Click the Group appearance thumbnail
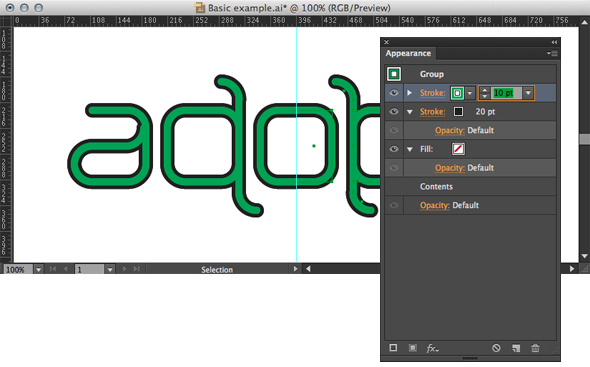This screenshot has height=367, width=590. pyautogui.click(x=394, y=74)
